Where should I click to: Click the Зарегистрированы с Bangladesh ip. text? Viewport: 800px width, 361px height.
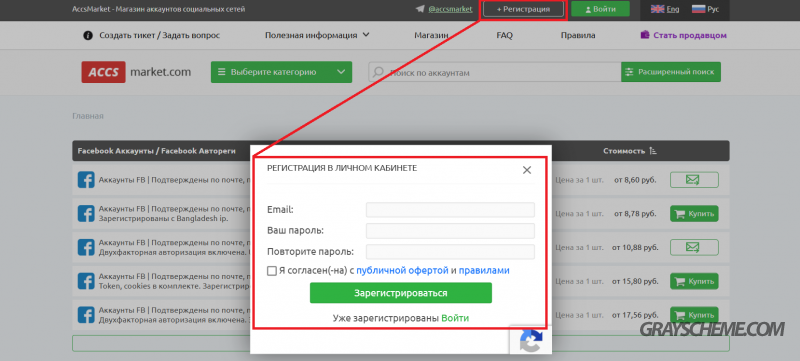click(x=163, y=218)
